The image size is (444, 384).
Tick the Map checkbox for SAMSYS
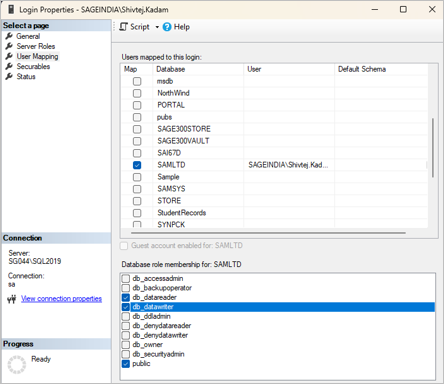(x=137, y=189)
